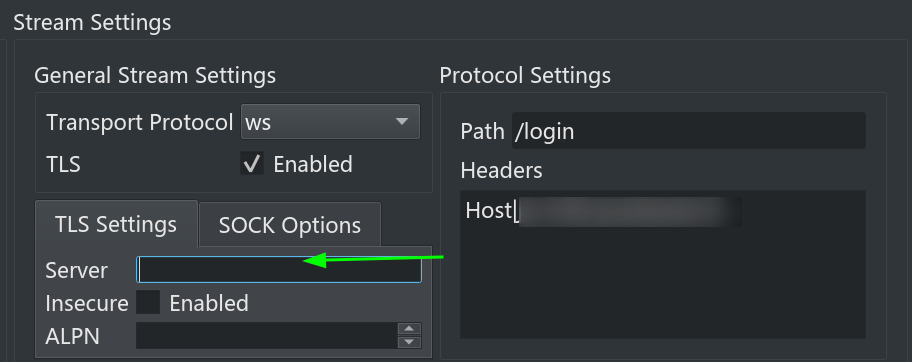
Task: Open the SOCK Options tab
Action: pos(290,225)
